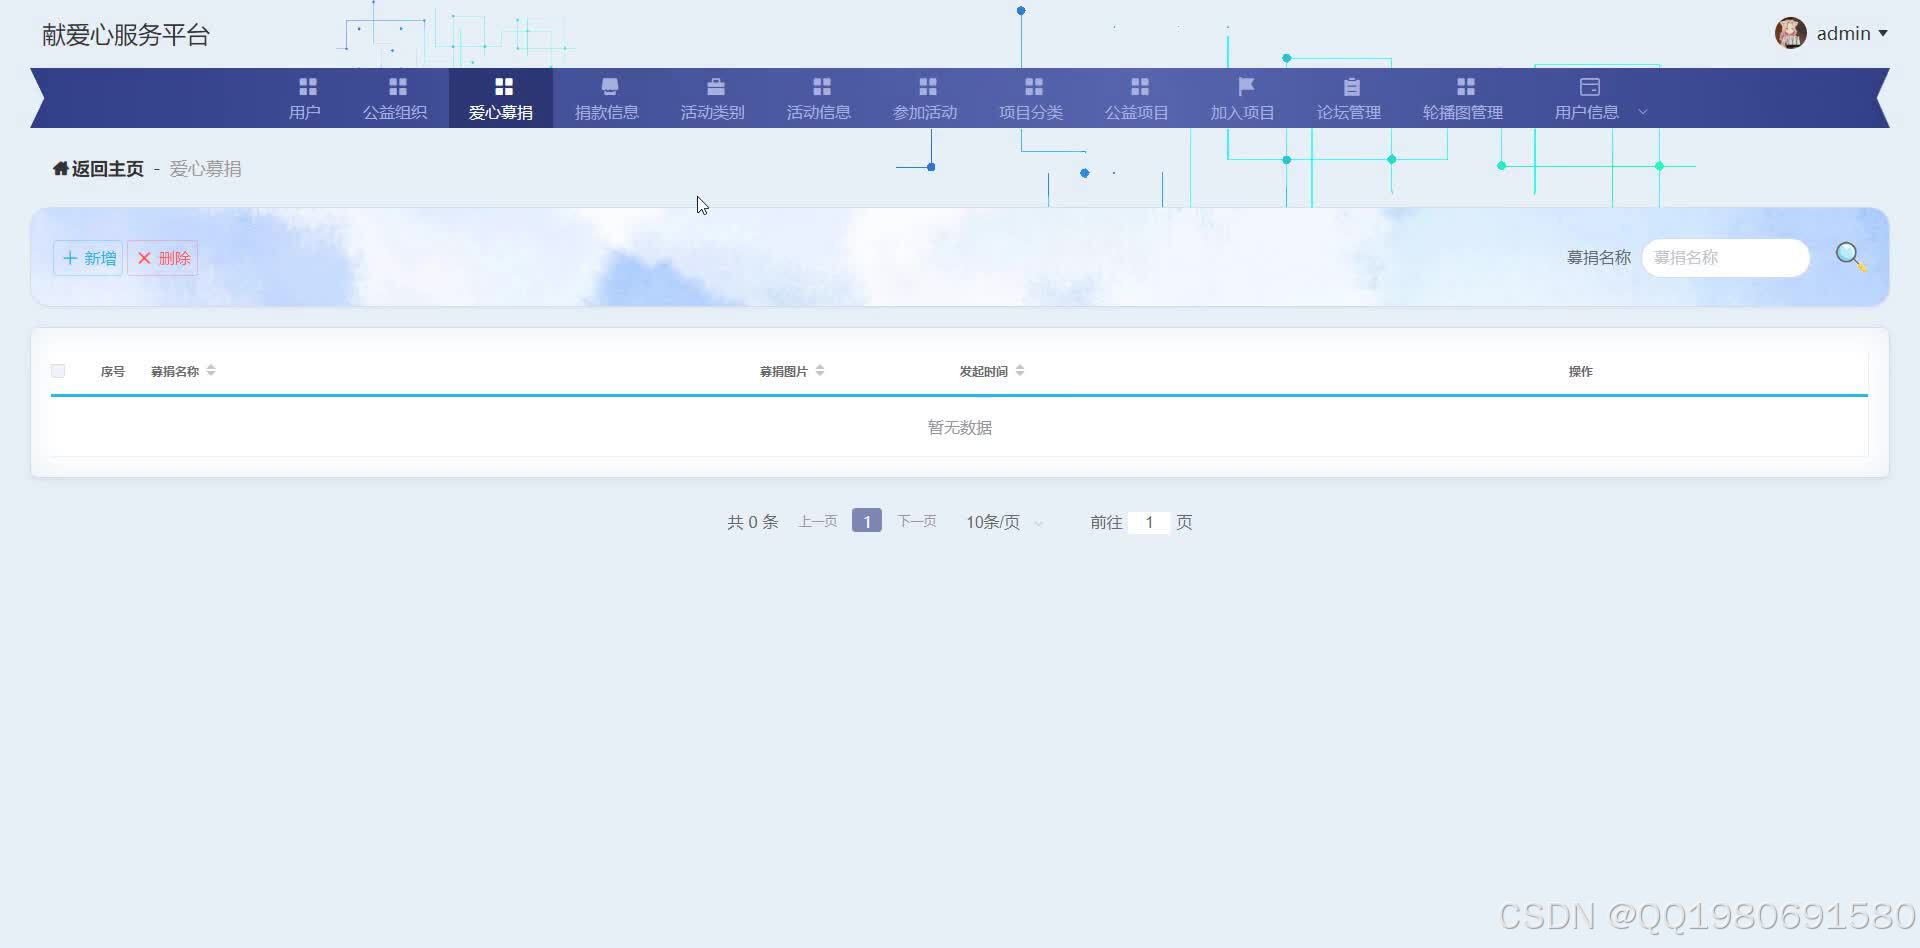1920x948 pixels.
Task: Click the 新增 add button
Action: (x=87, y=257)
